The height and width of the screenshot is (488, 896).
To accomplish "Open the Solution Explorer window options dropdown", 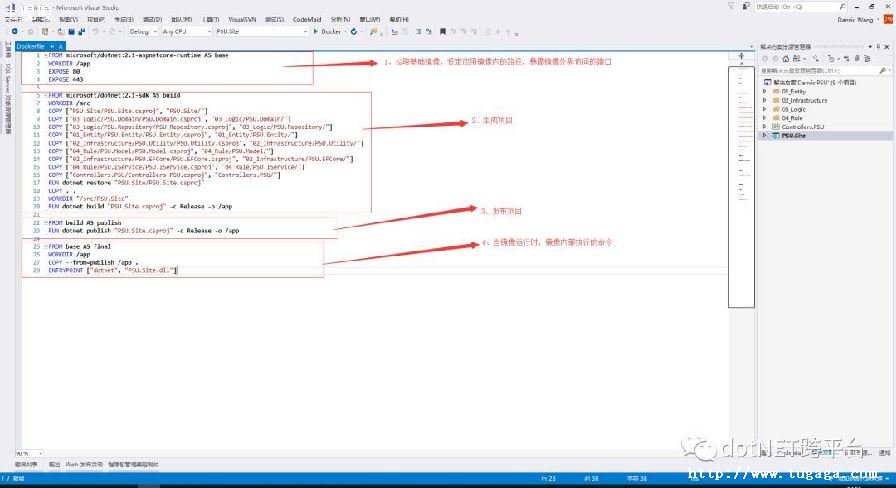I will click(x=870, y=47).
